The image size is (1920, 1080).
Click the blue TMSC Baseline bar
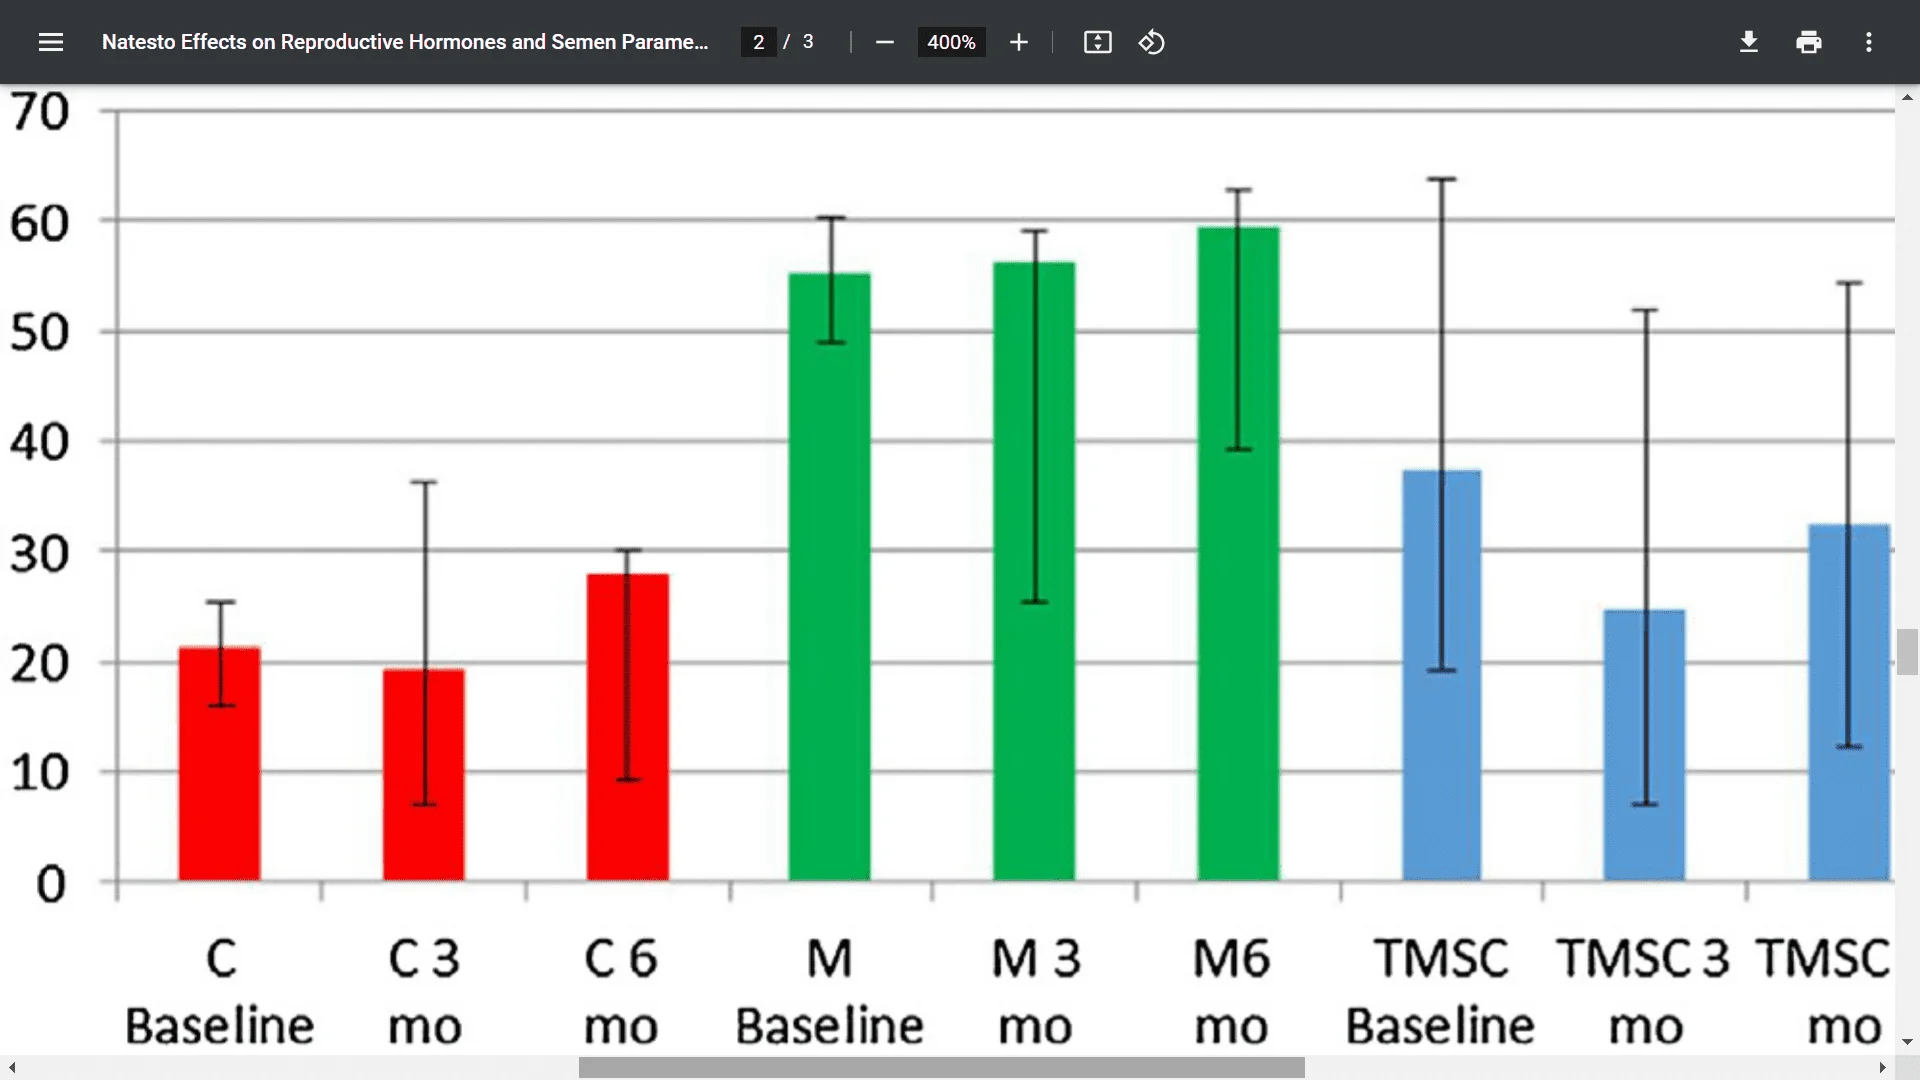1442,676
